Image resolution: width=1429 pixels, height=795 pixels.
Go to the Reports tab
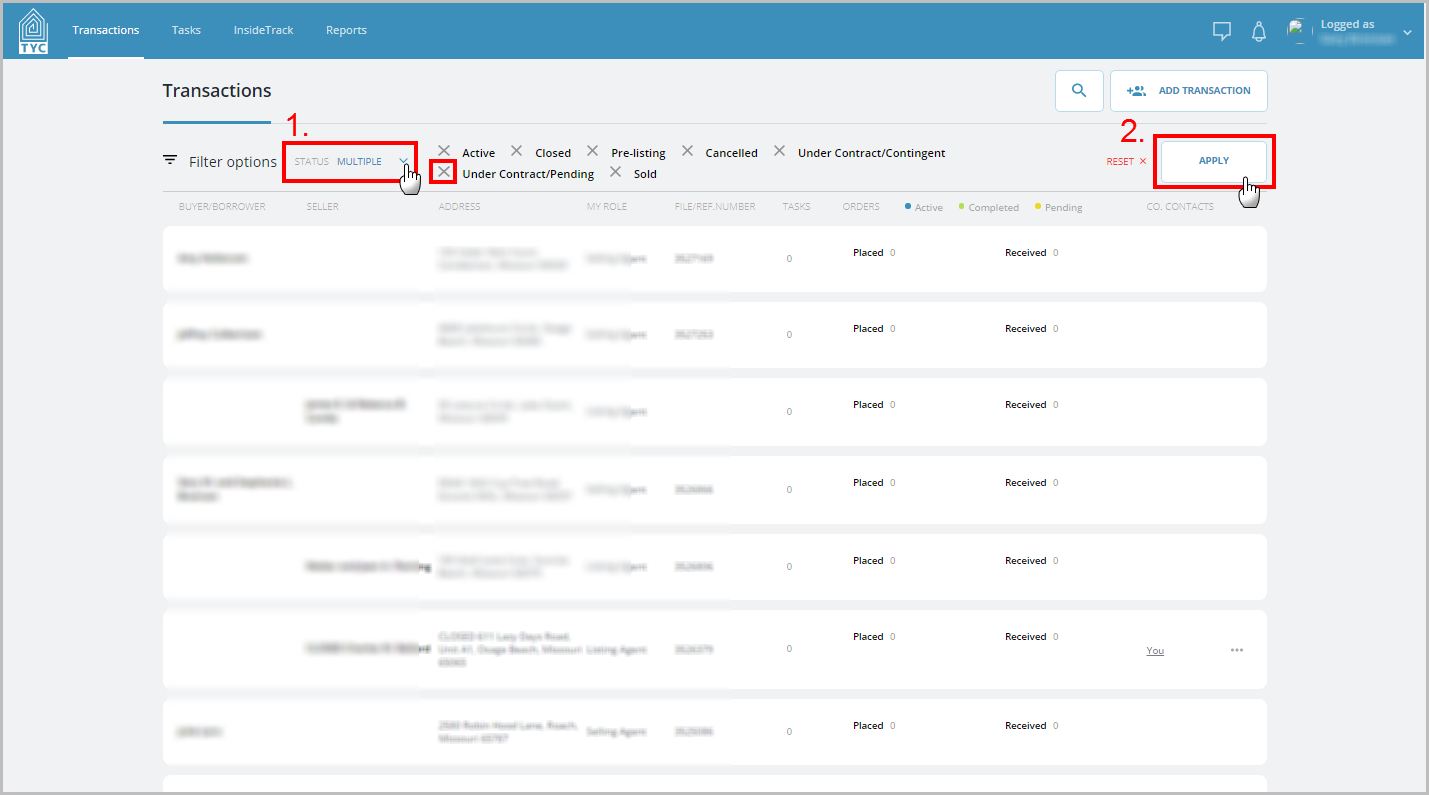pos(346,30)
